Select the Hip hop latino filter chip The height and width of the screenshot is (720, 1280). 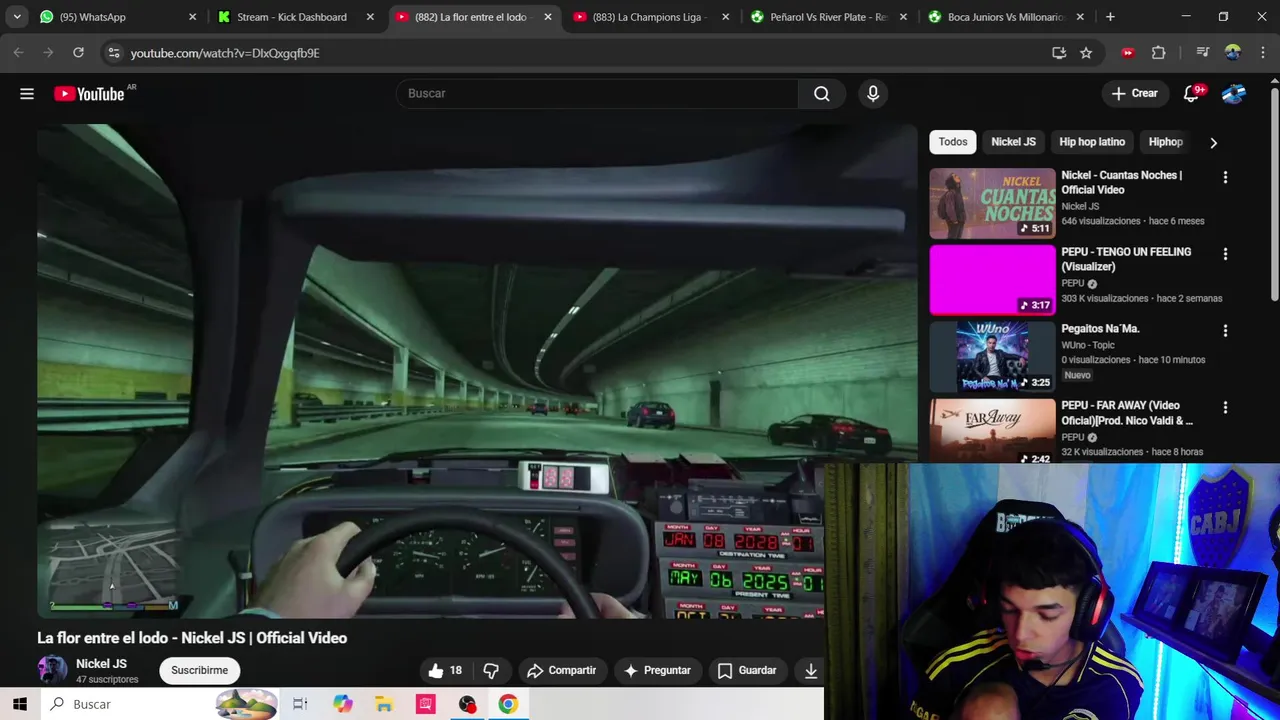click(x=1092, y=142)
